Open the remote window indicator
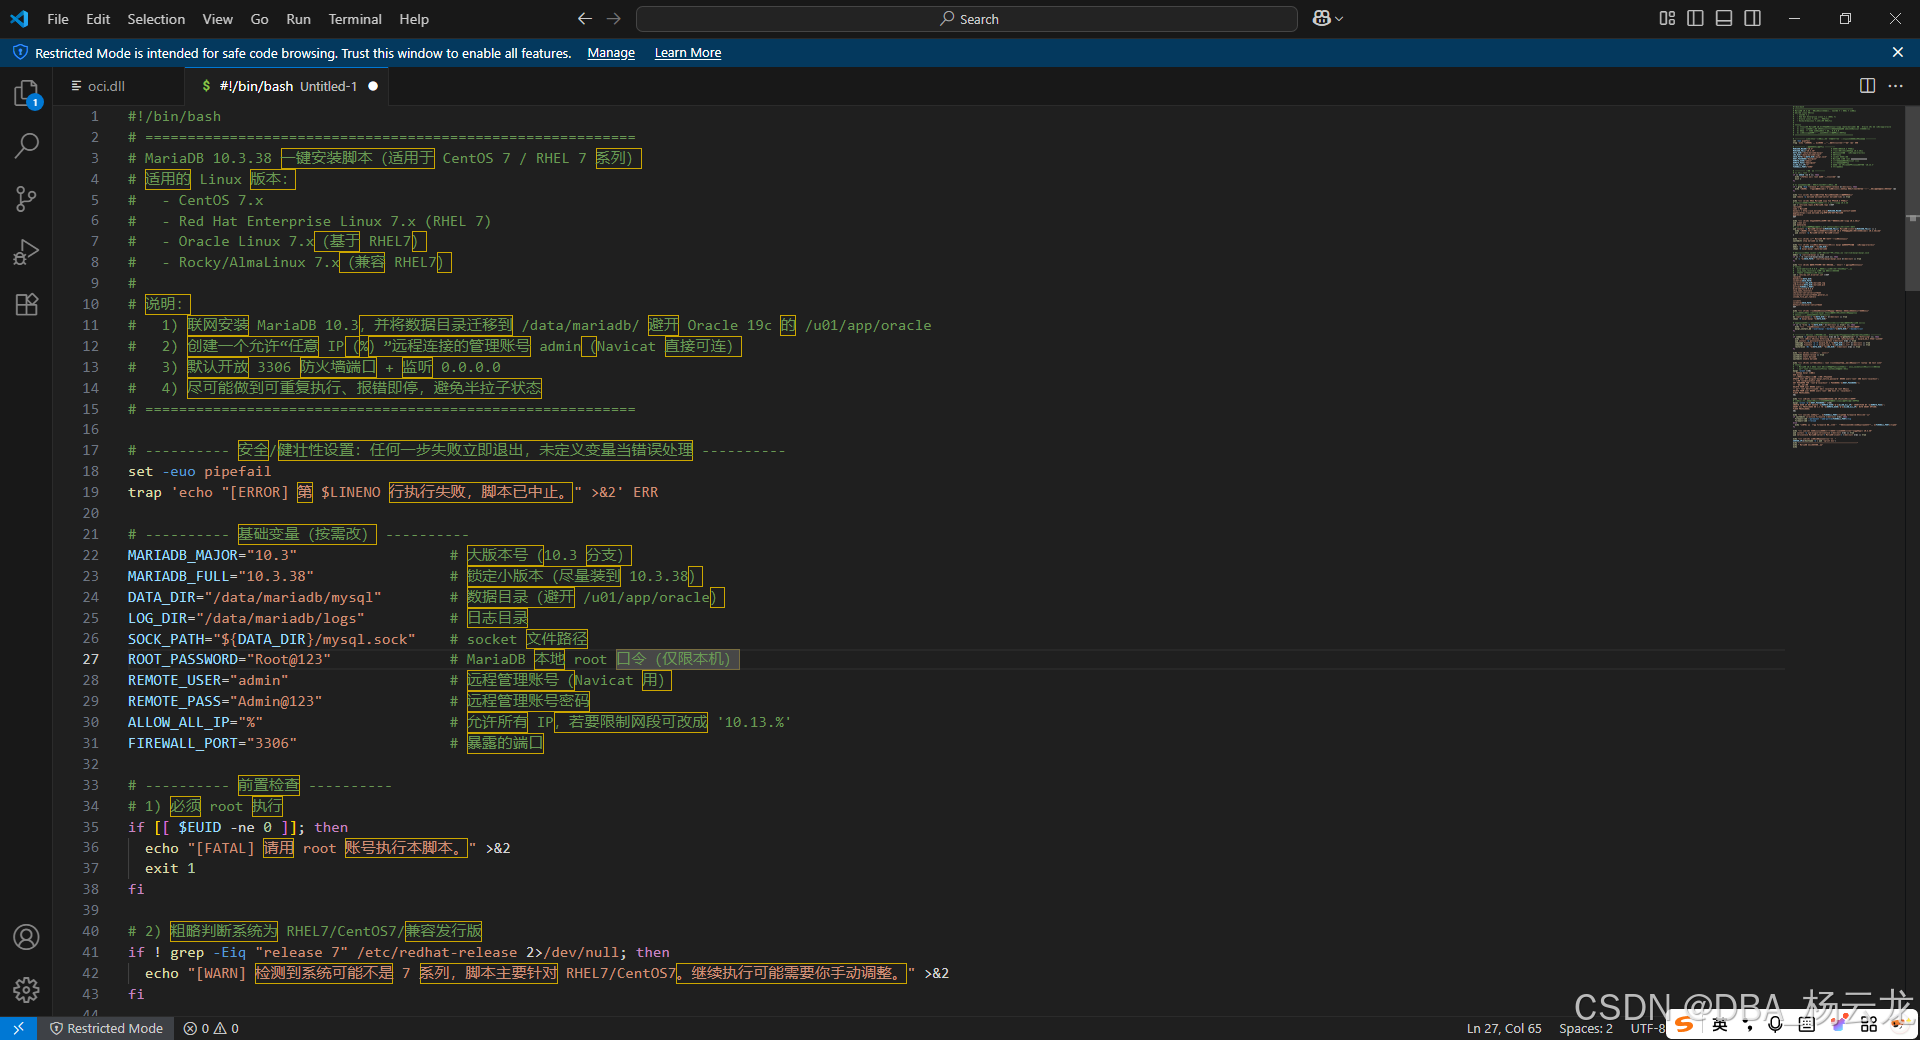This screenshot has width=1920, height=1040. (18, 1028)
